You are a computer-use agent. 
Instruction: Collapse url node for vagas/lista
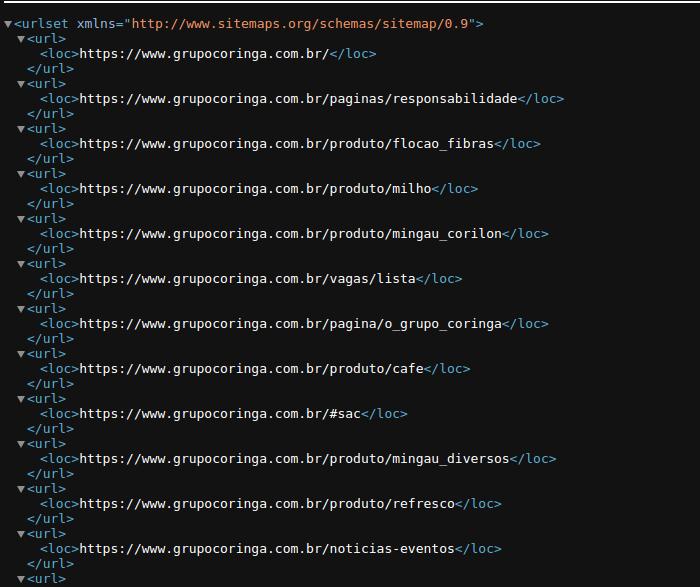[x=21, y=264]
